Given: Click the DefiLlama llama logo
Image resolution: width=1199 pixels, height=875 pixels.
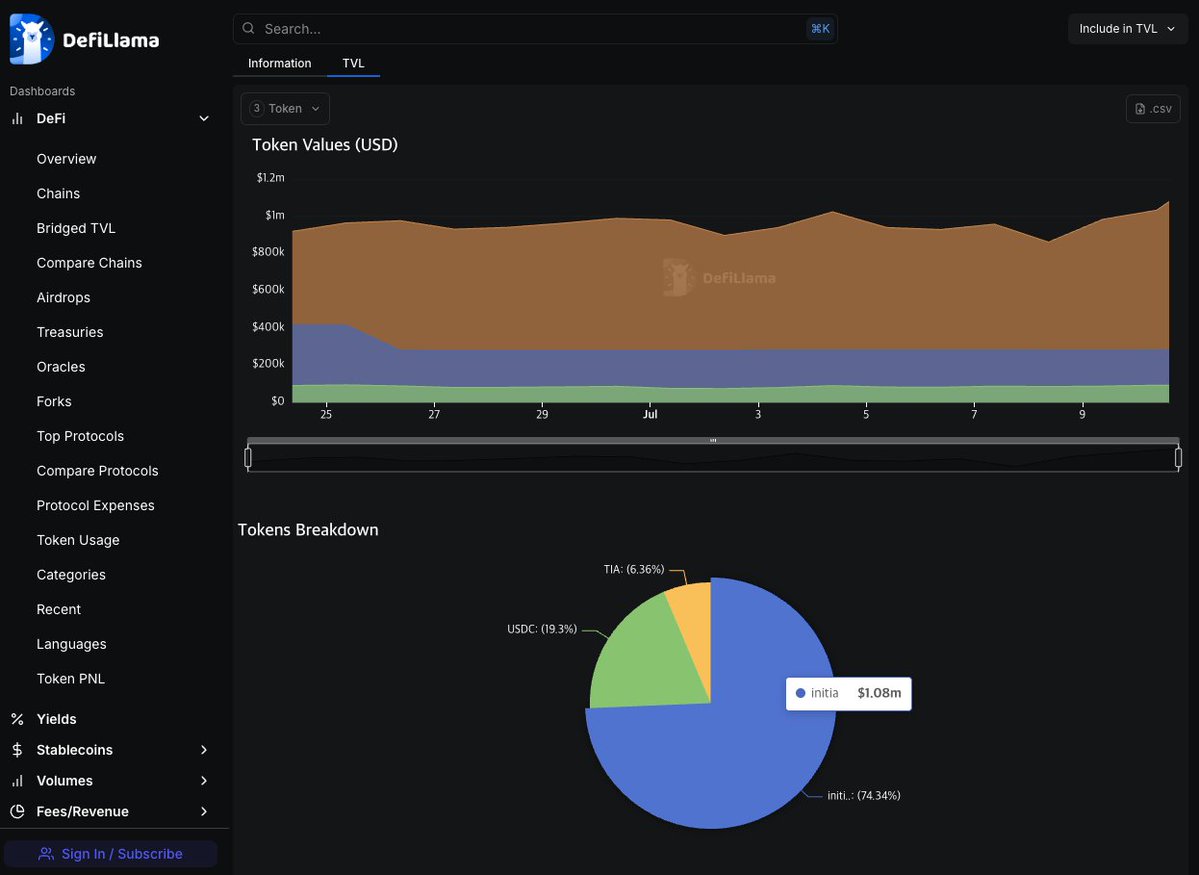Looking at the screenshot, I should click(31, 39).
